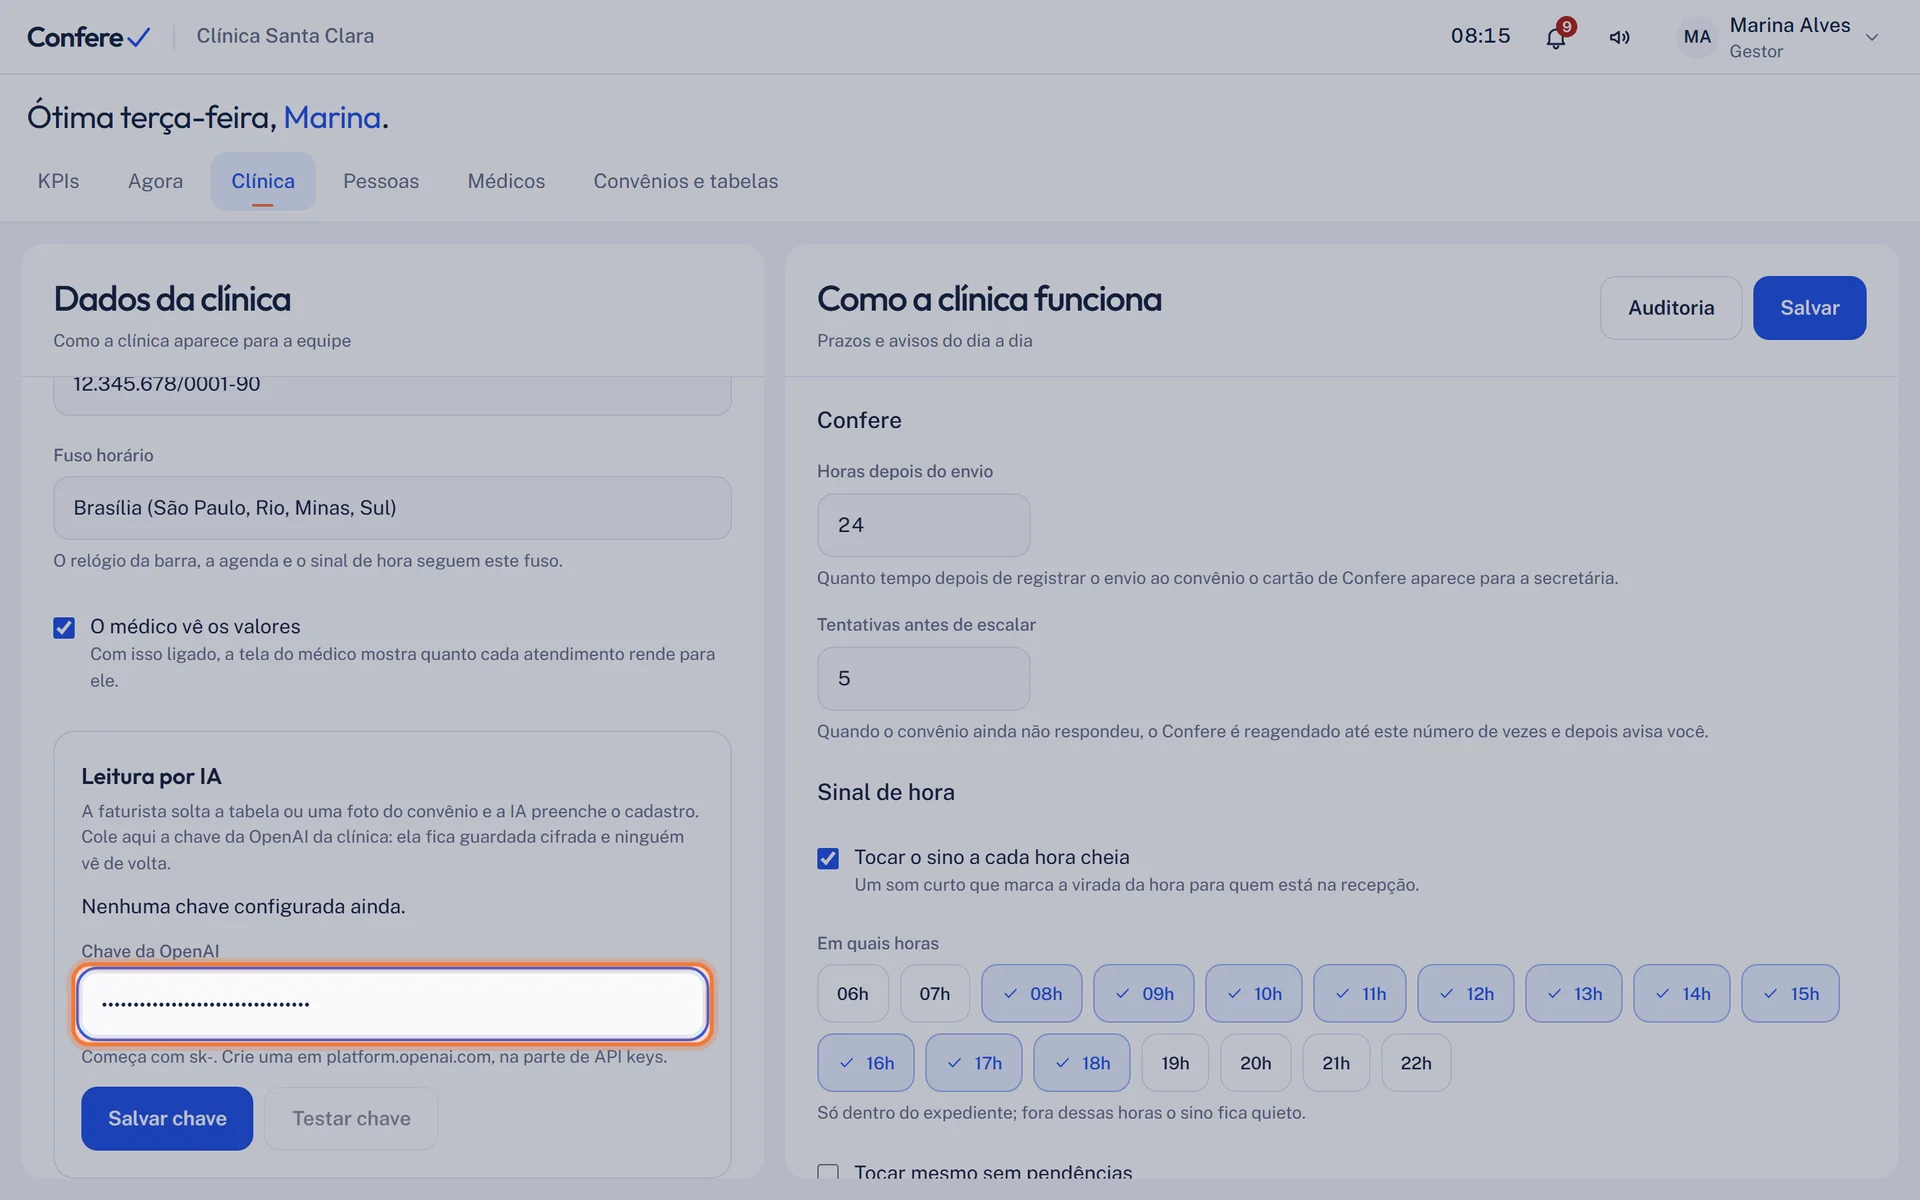The height and width of the screenshot is (1200, 1920).
Task: Enable the 22h hour chip
Action: point(1416,1062)
